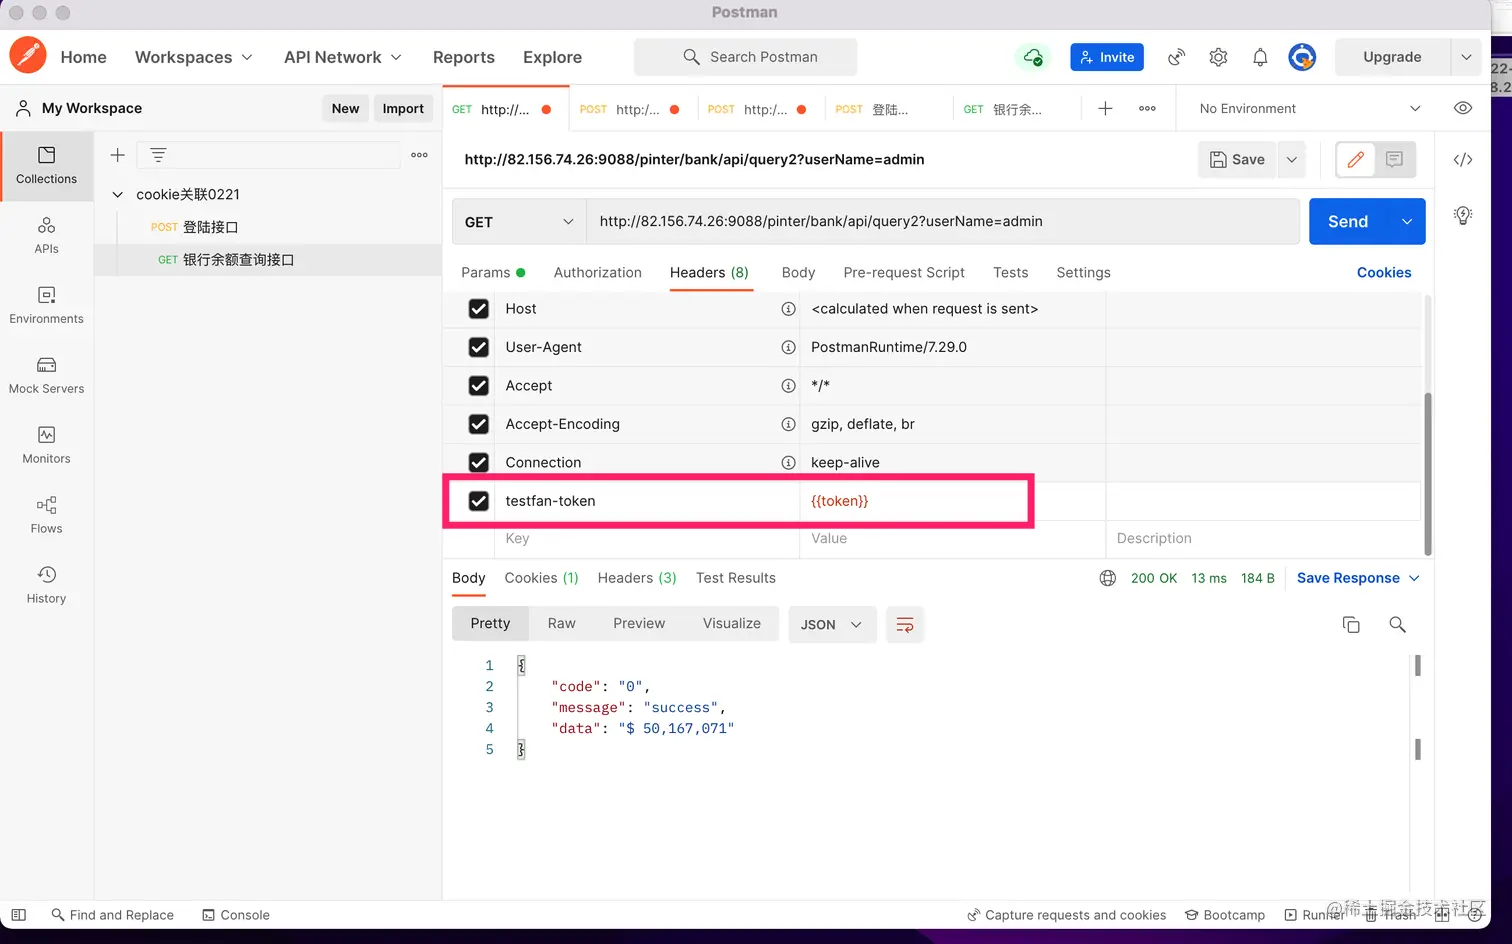This screenshot has width=1512, height=944.
Task: Open environment quick look eye icon
Action: (x=1463, y=108)
